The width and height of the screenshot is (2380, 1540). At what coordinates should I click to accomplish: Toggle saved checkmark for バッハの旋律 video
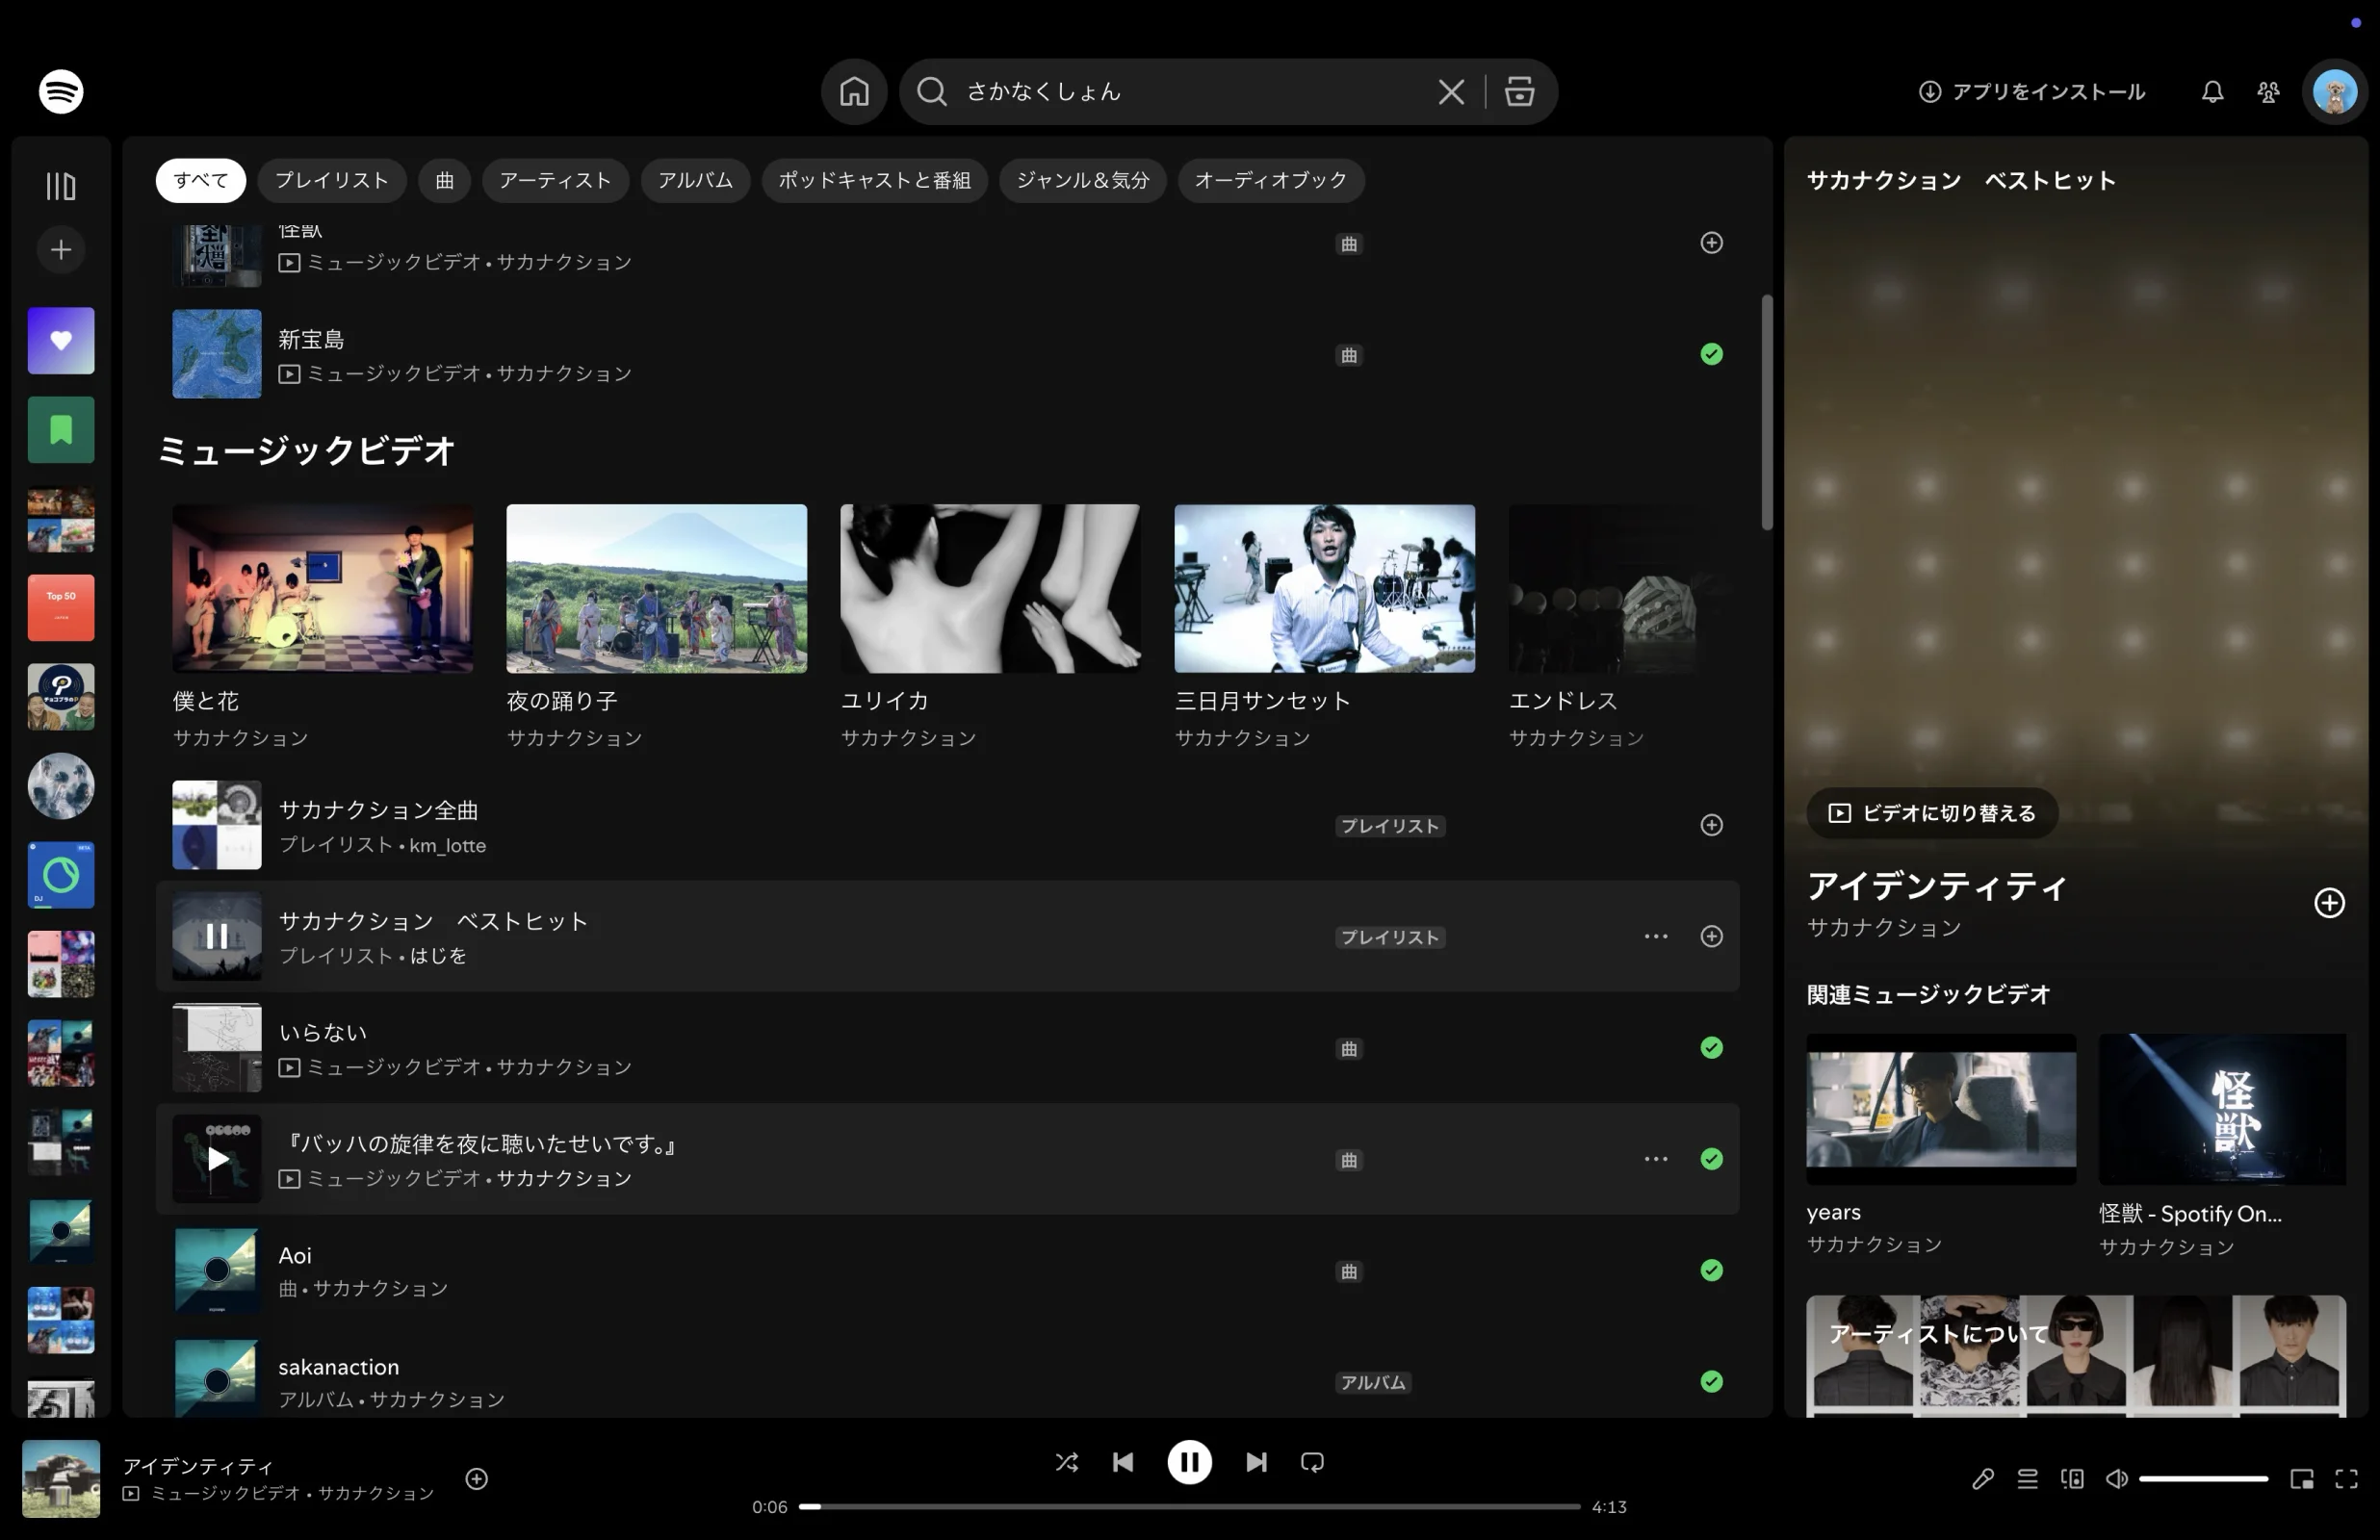(x=1711, y=1159)
